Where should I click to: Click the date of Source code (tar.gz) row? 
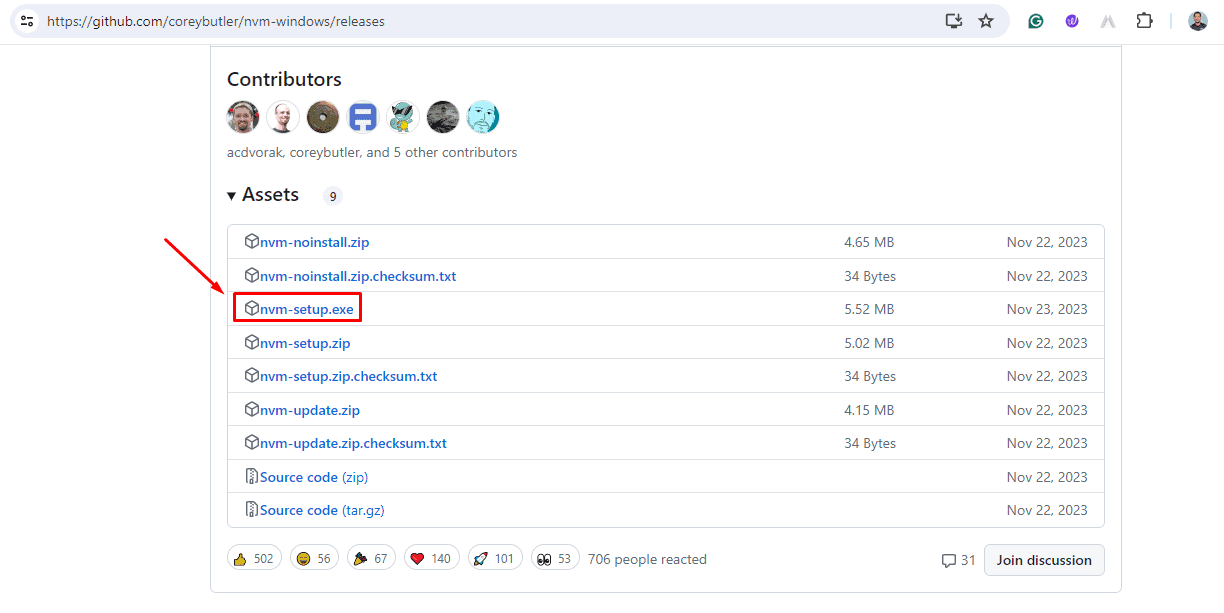click(x=1047, y=510)
